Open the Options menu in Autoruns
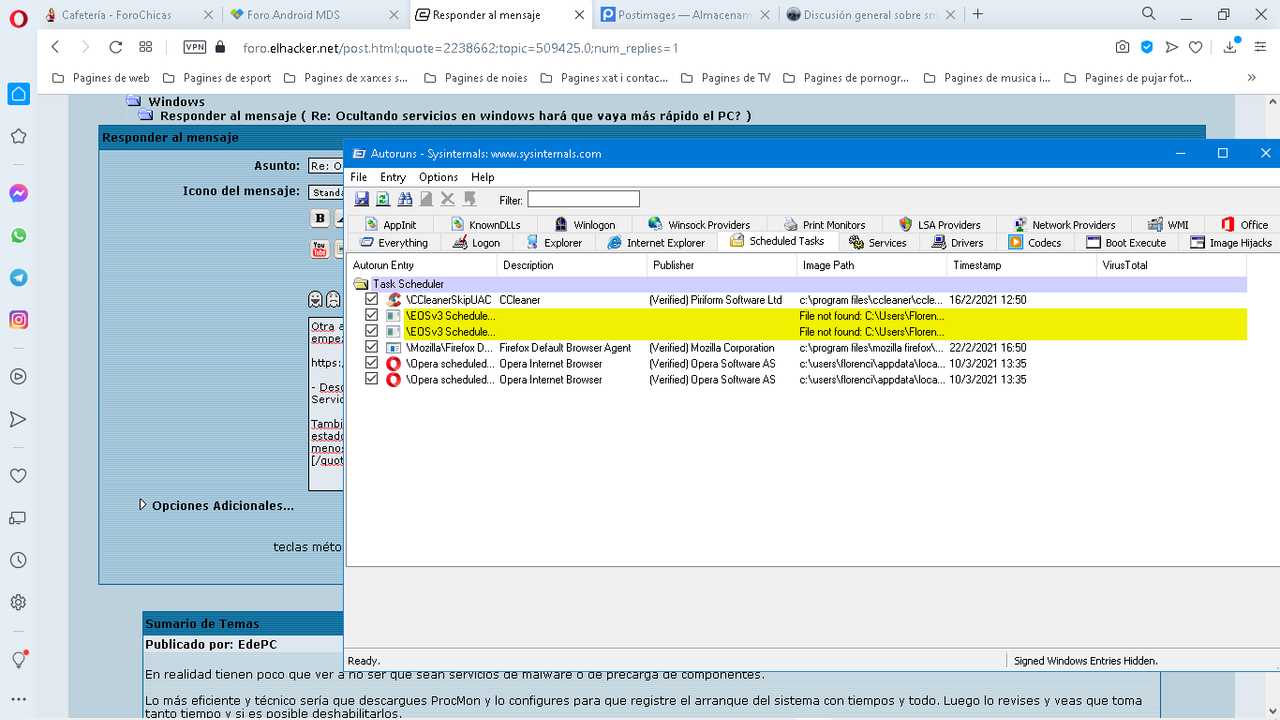 point(438,177)
